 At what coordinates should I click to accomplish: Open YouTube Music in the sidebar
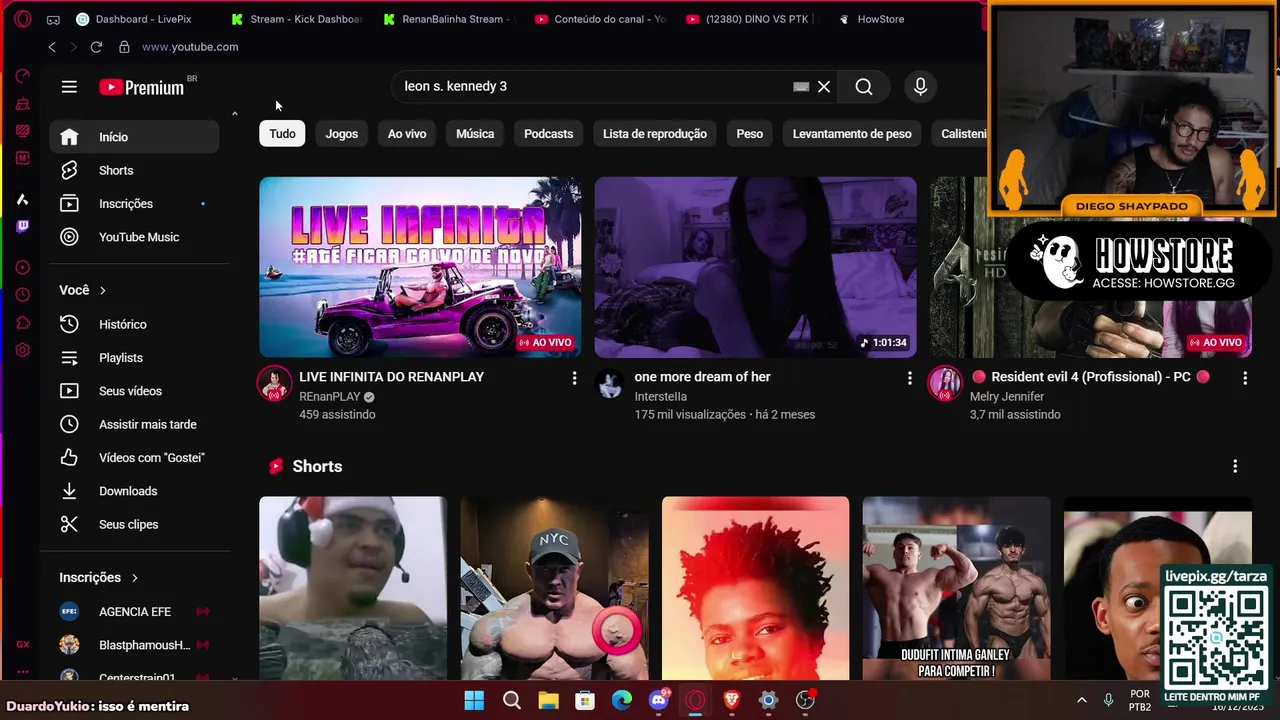click(x=134, y=237)
